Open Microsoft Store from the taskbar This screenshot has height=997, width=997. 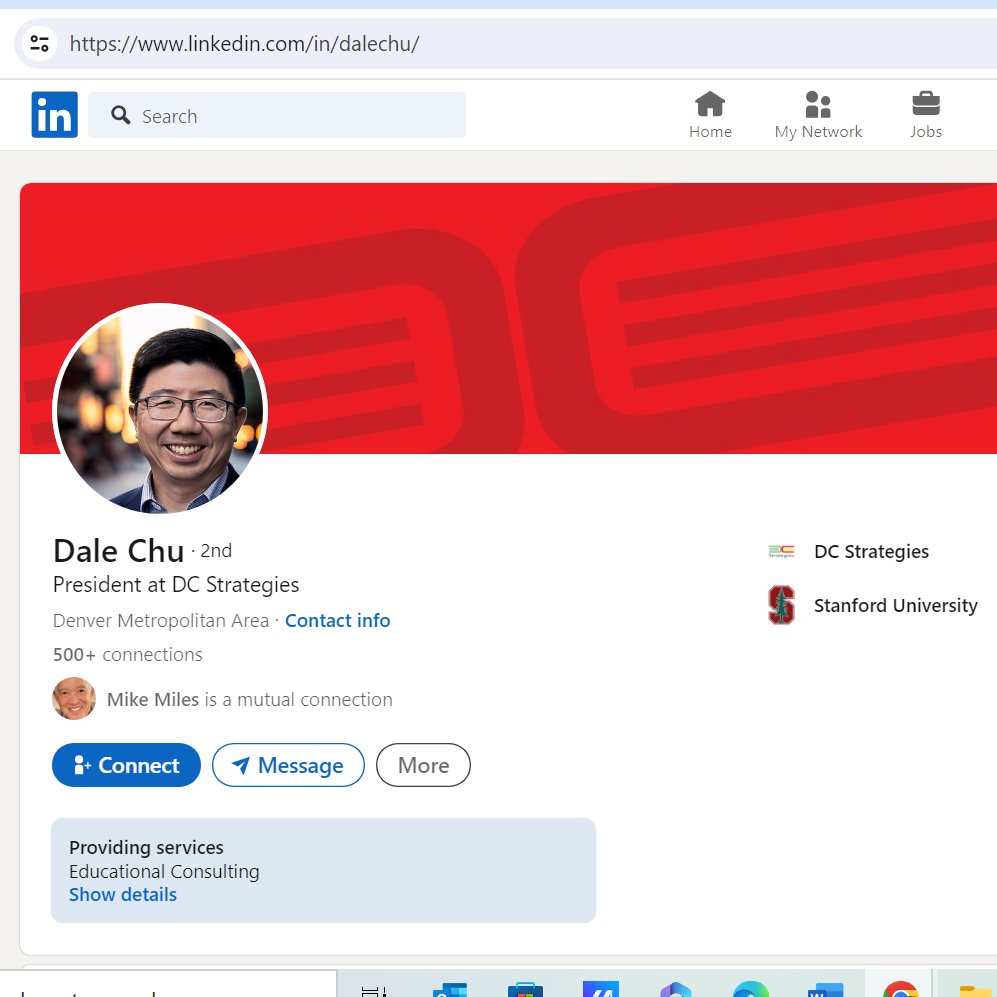525,989
